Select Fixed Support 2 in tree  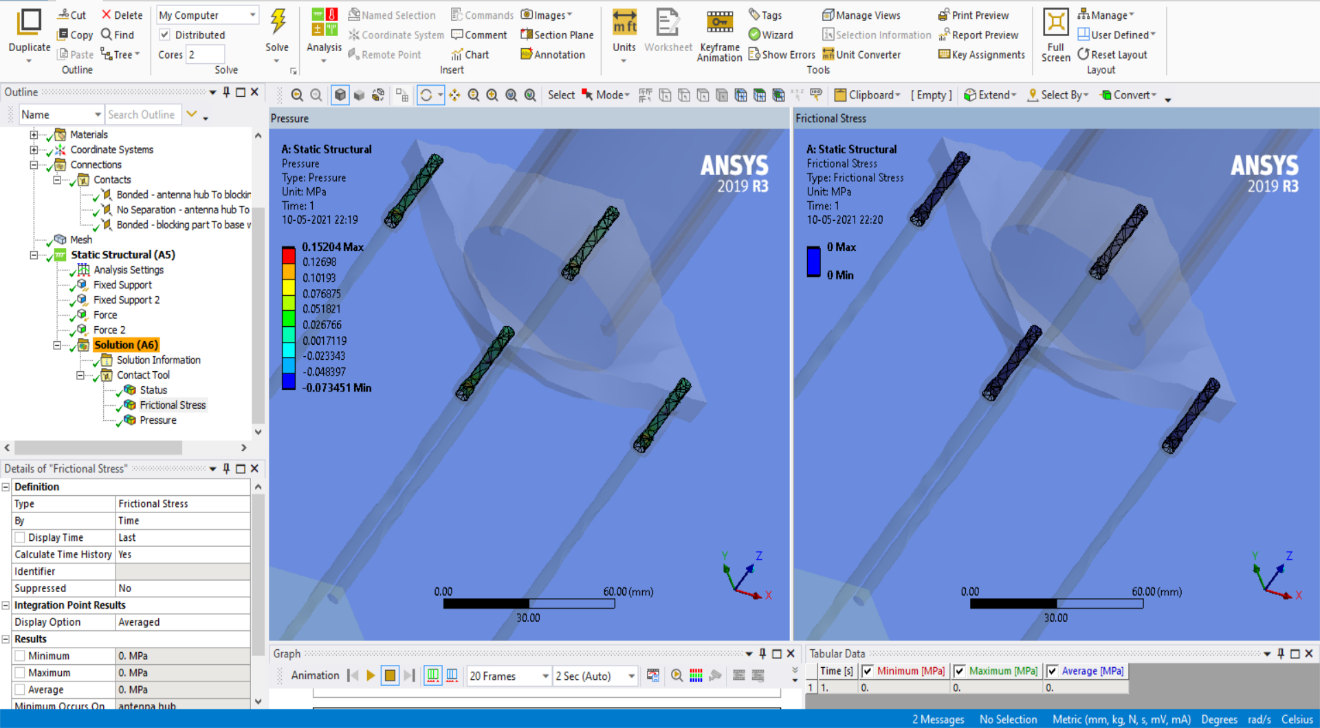126,300
